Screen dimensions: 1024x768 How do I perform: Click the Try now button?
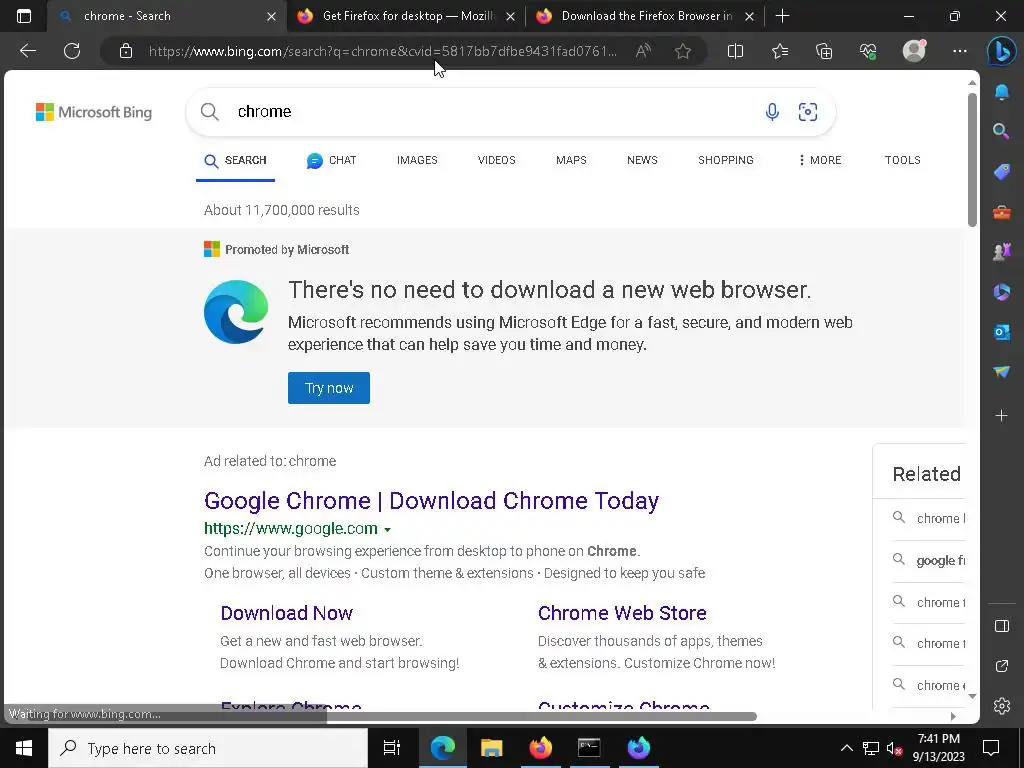(328, 388)
